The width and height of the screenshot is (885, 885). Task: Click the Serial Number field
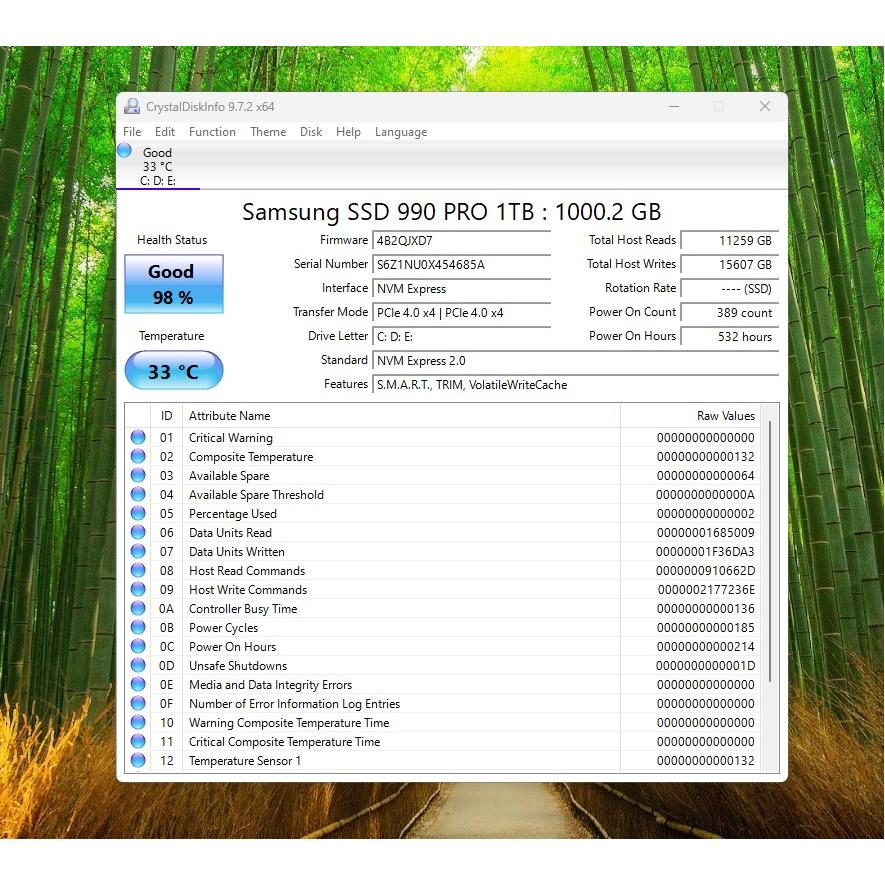(x=461, y=265)
